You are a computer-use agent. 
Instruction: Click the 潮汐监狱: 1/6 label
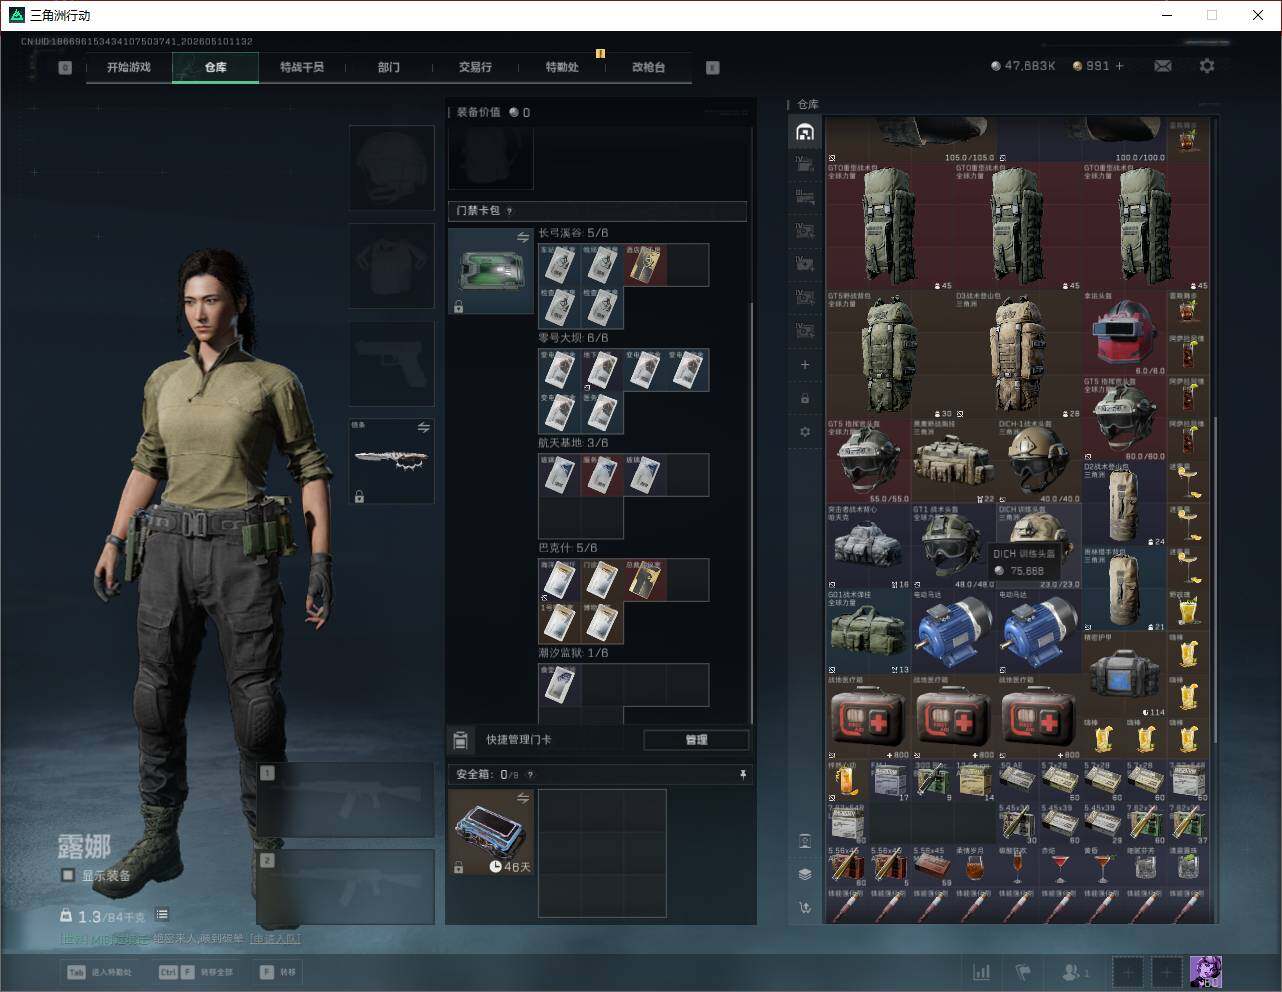click(x=574, y=653)
